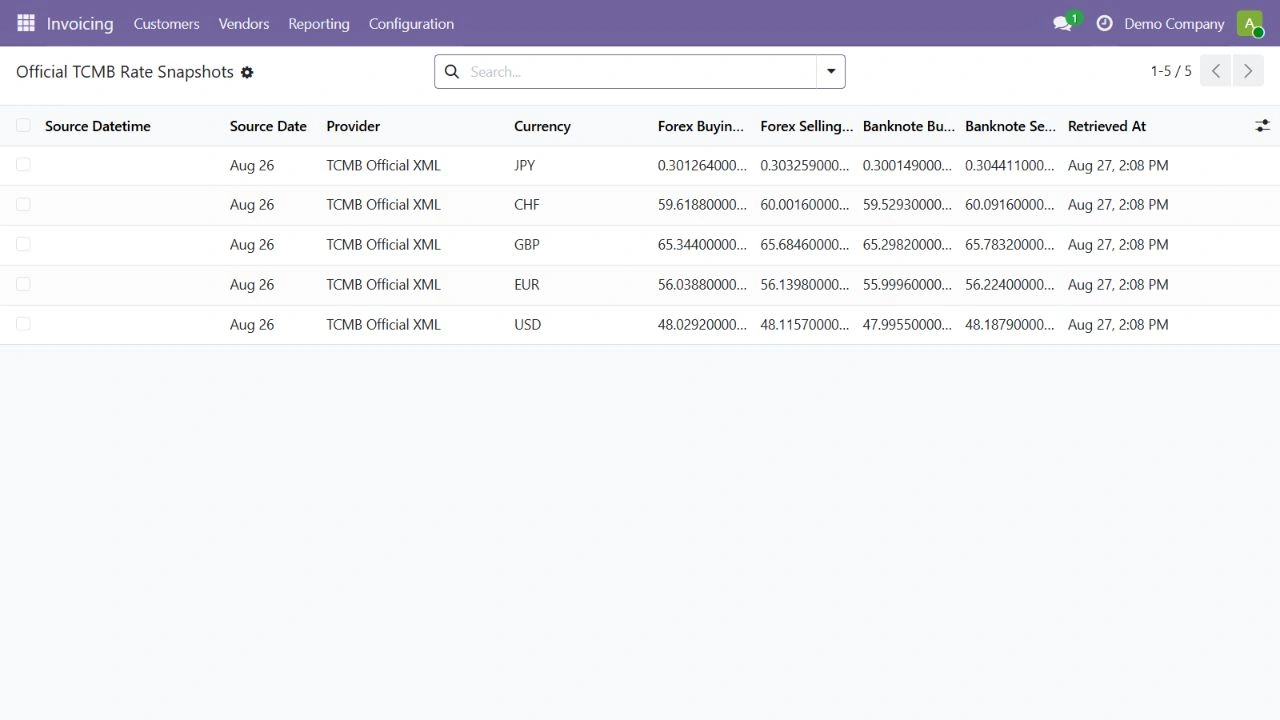Toggle the select-all header checkbox

pyautogui.click(x=23, y=125)
